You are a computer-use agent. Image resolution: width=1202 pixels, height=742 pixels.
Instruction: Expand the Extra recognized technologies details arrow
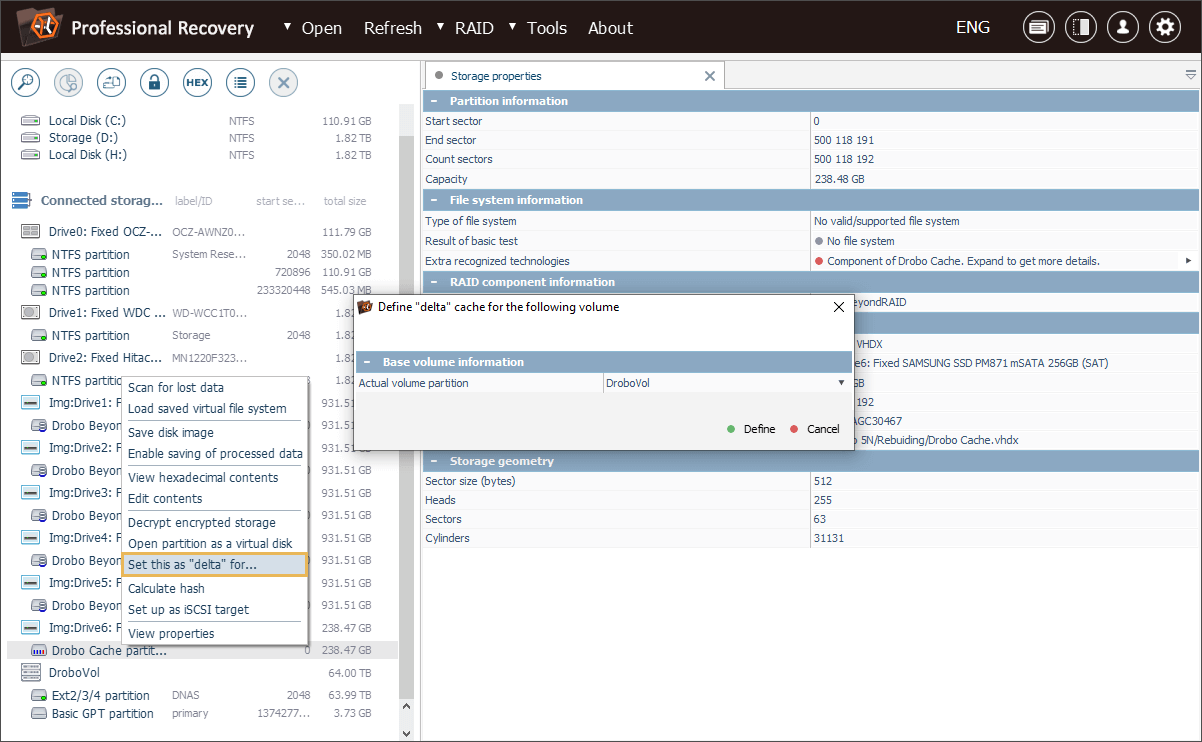click(1189, 261)
